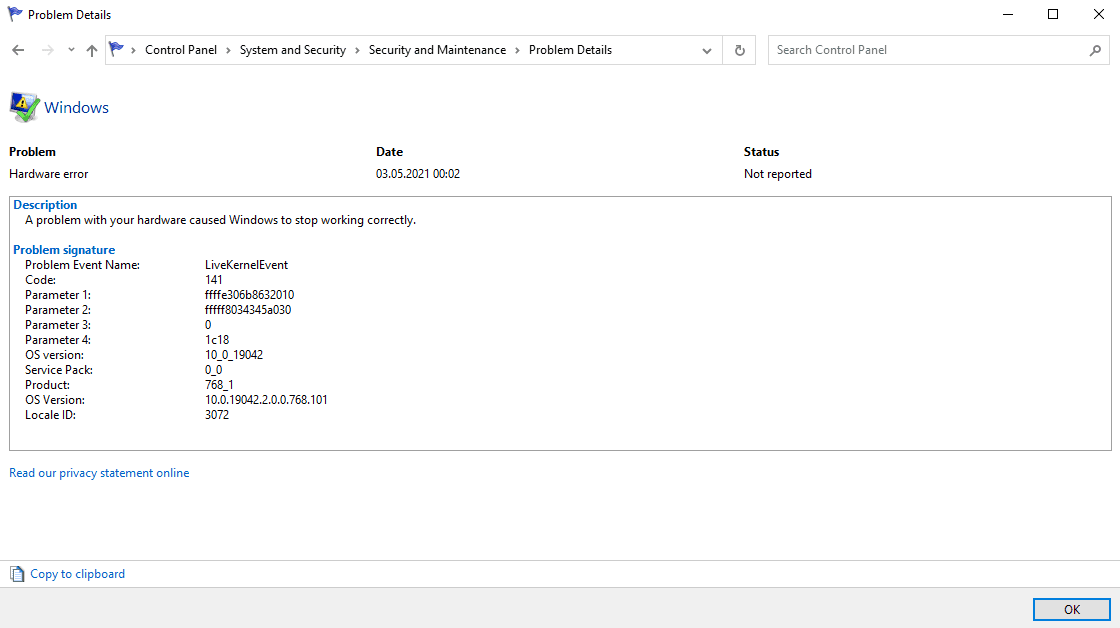Click Service Pack value '0_0'
Screen dimensions: 1120x628
click(214, 369)
